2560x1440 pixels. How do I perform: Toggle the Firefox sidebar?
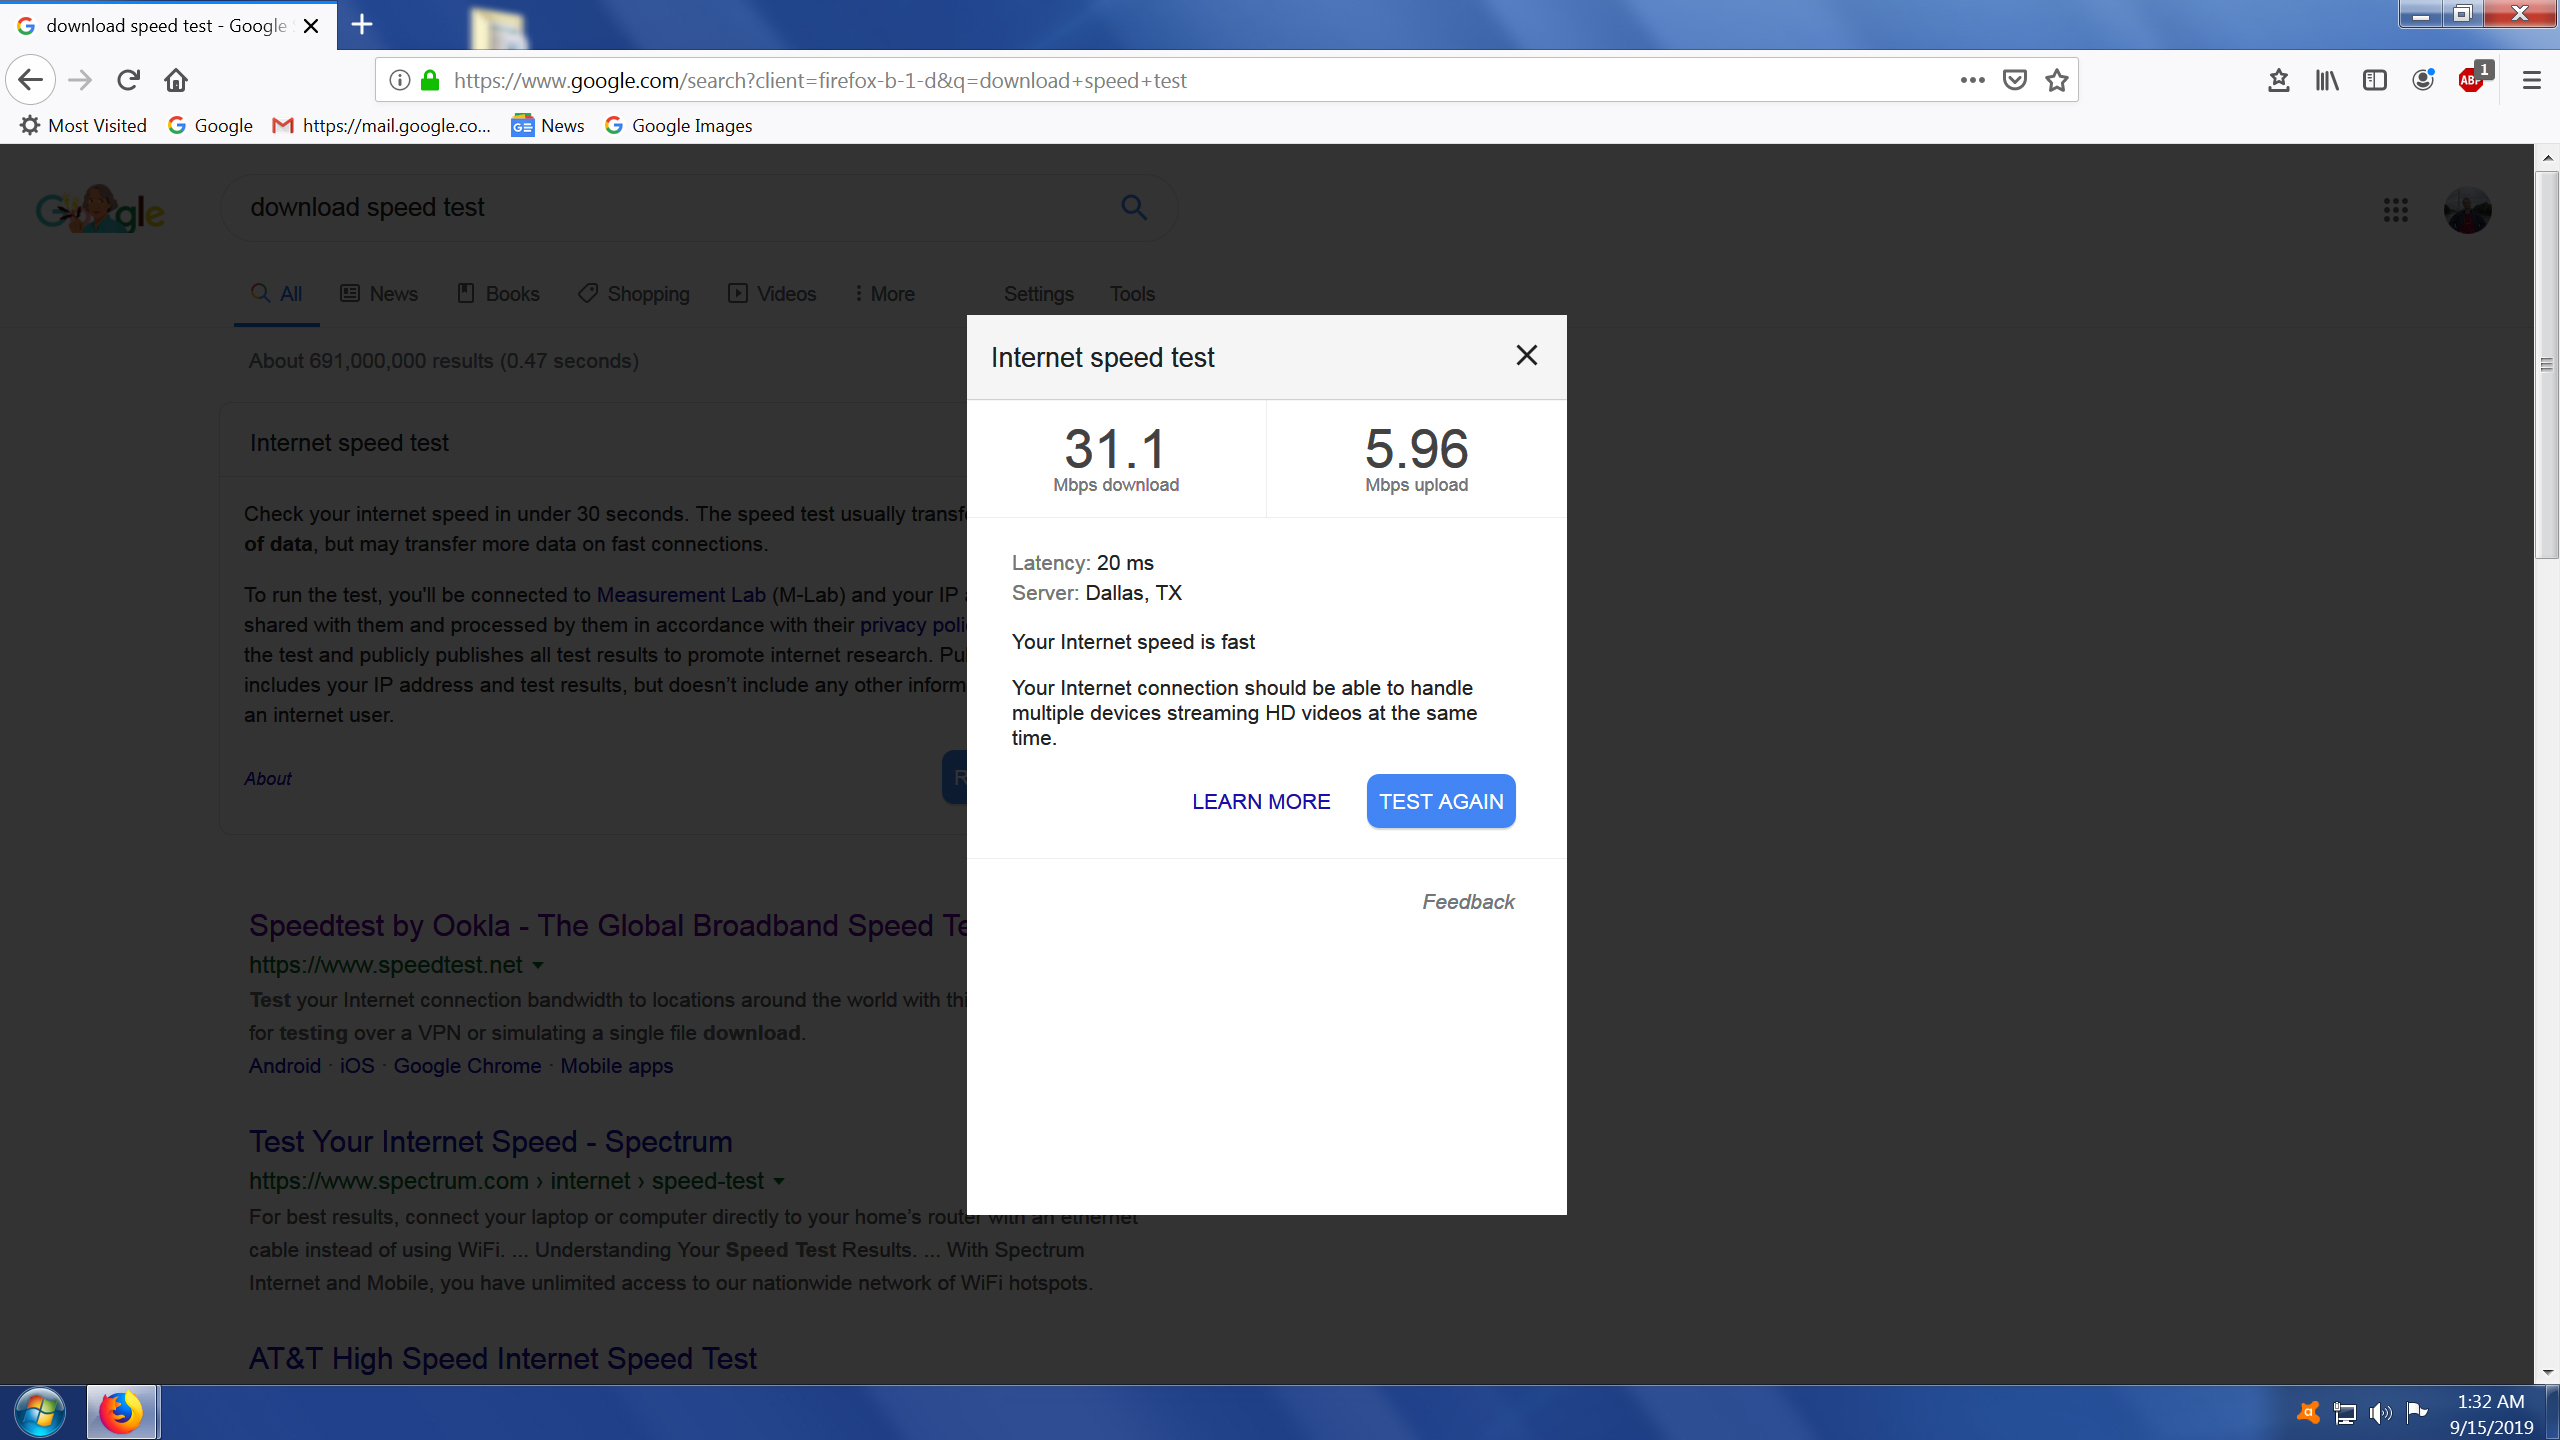(x=2375, y=80)
